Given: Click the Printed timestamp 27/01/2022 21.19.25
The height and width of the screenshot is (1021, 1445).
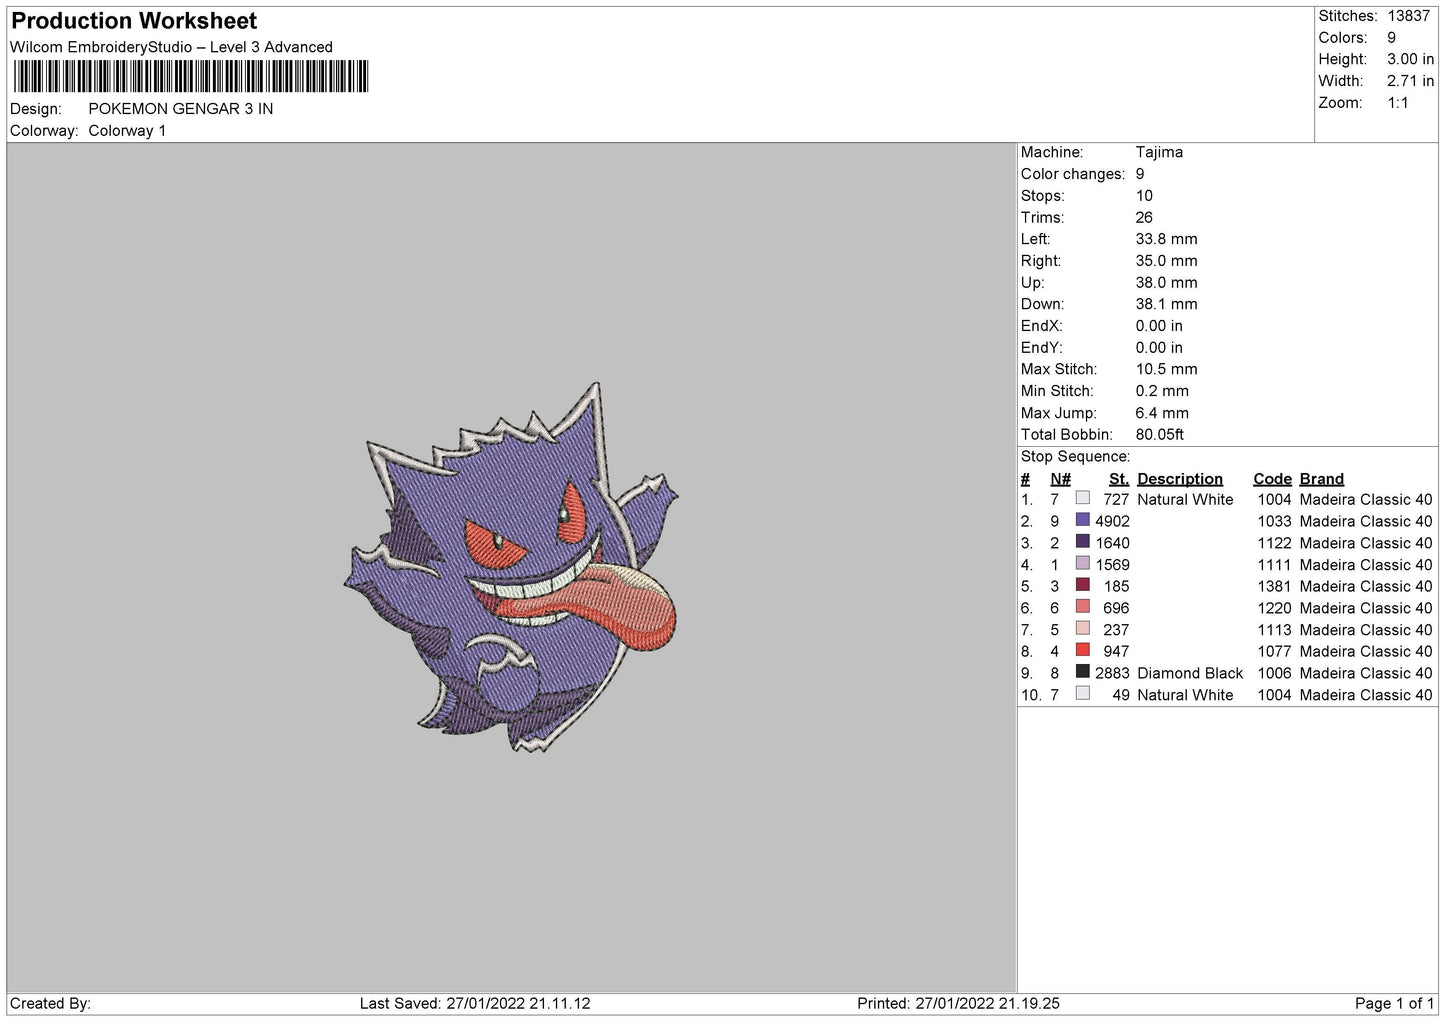Looking at the screenshot, I should click(987, 1003).
